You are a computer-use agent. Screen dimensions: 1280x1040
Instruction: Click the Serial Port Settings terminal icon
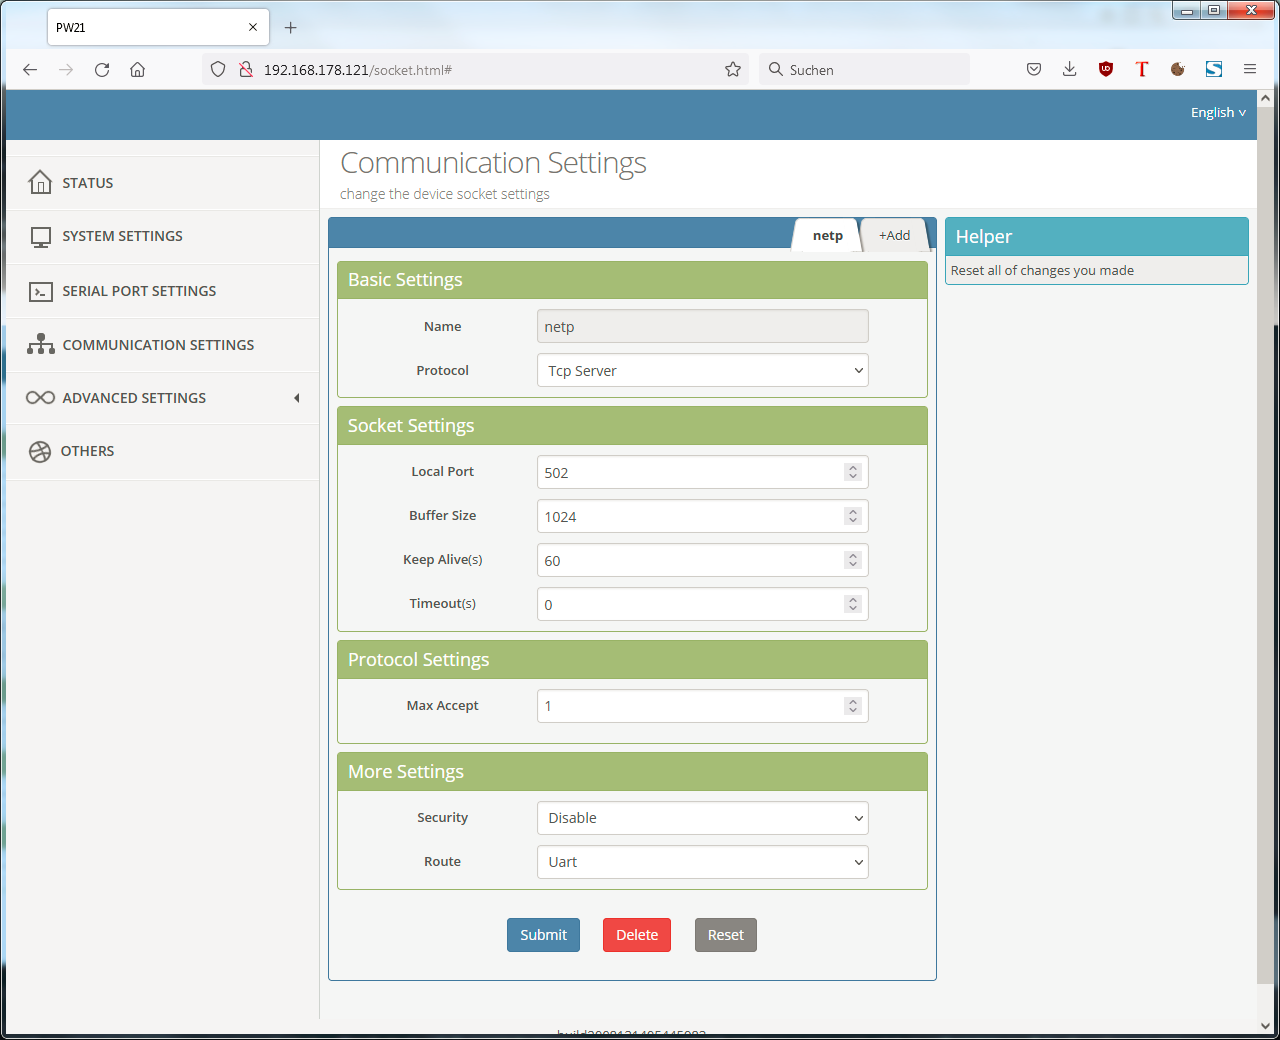tap(40, 291)
